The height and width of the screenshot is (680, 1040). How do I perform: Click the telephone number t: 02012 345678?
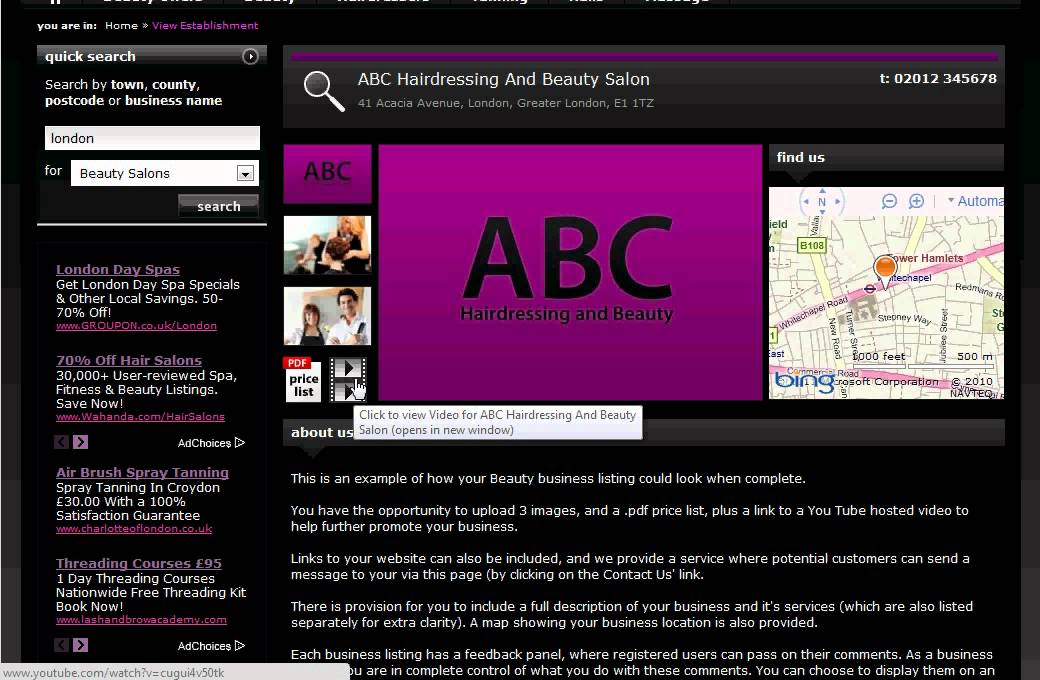point(938,78)
